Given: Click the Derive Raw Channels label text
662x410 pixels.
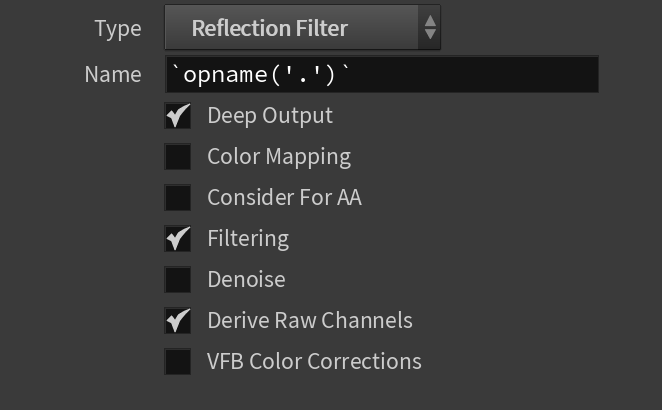Looking at the screenshot, I should point(310,320).
